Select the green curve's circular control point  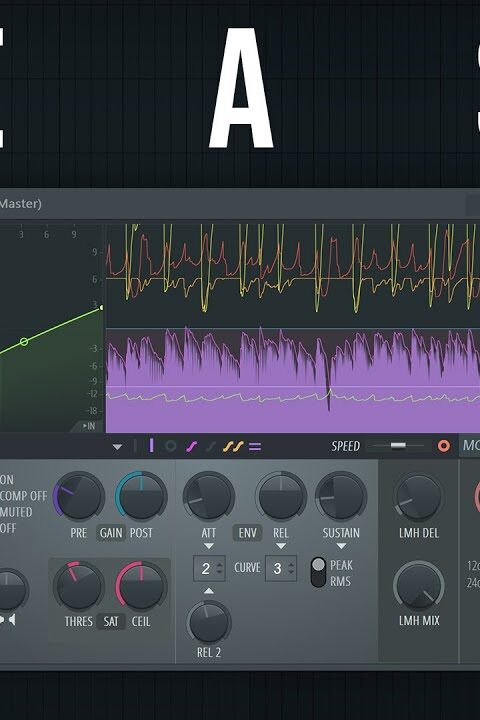point(24,342)
